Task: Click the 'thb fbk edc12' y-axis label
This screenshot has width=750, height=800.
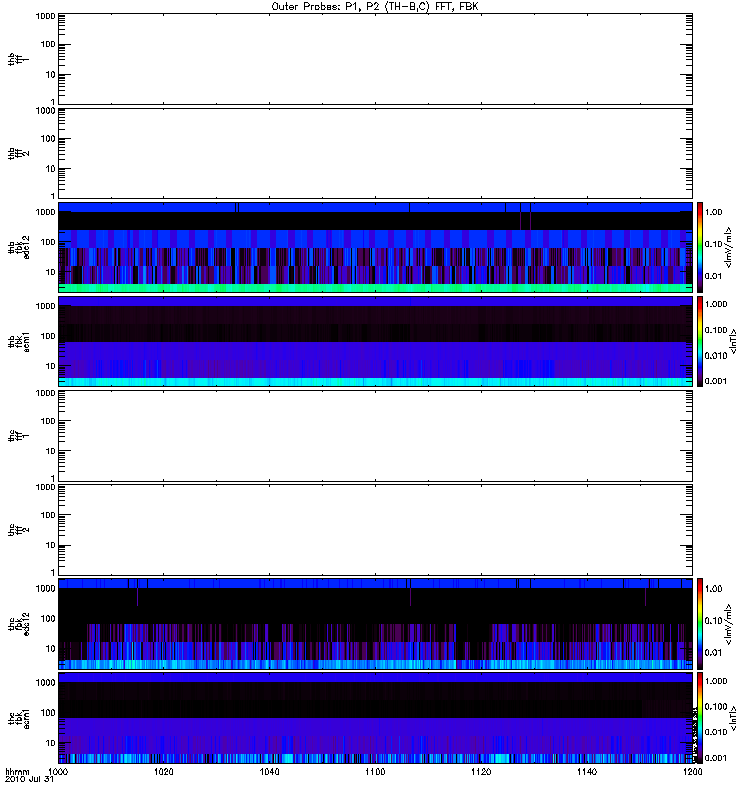Action: click(19, 247)
